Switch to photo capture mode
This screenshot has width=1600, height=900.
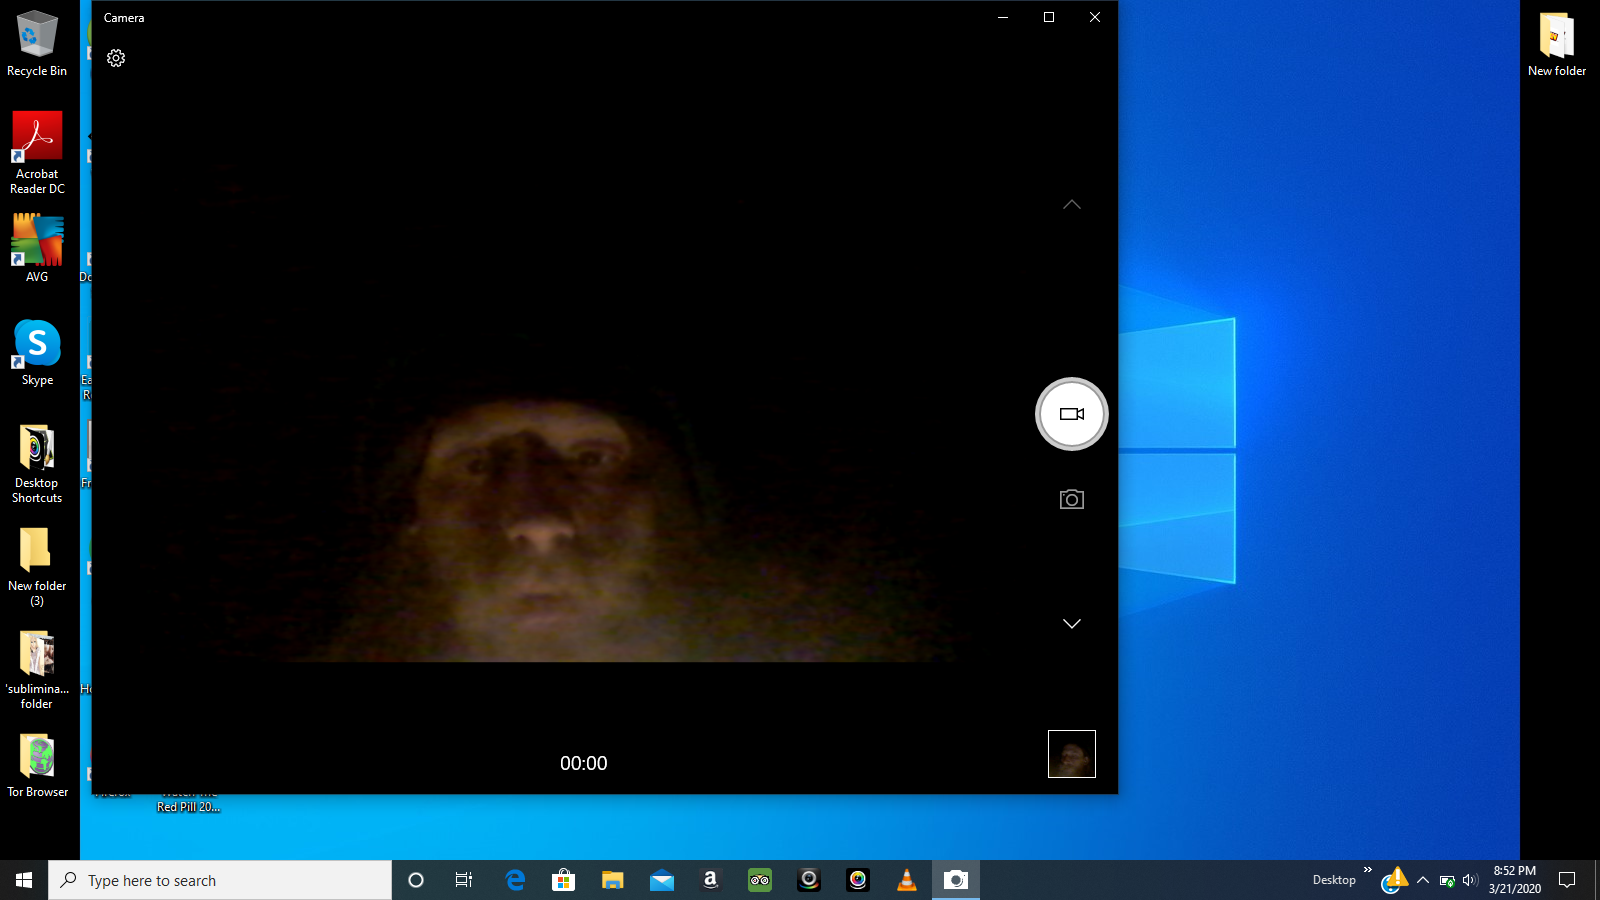pos(1072,499)
